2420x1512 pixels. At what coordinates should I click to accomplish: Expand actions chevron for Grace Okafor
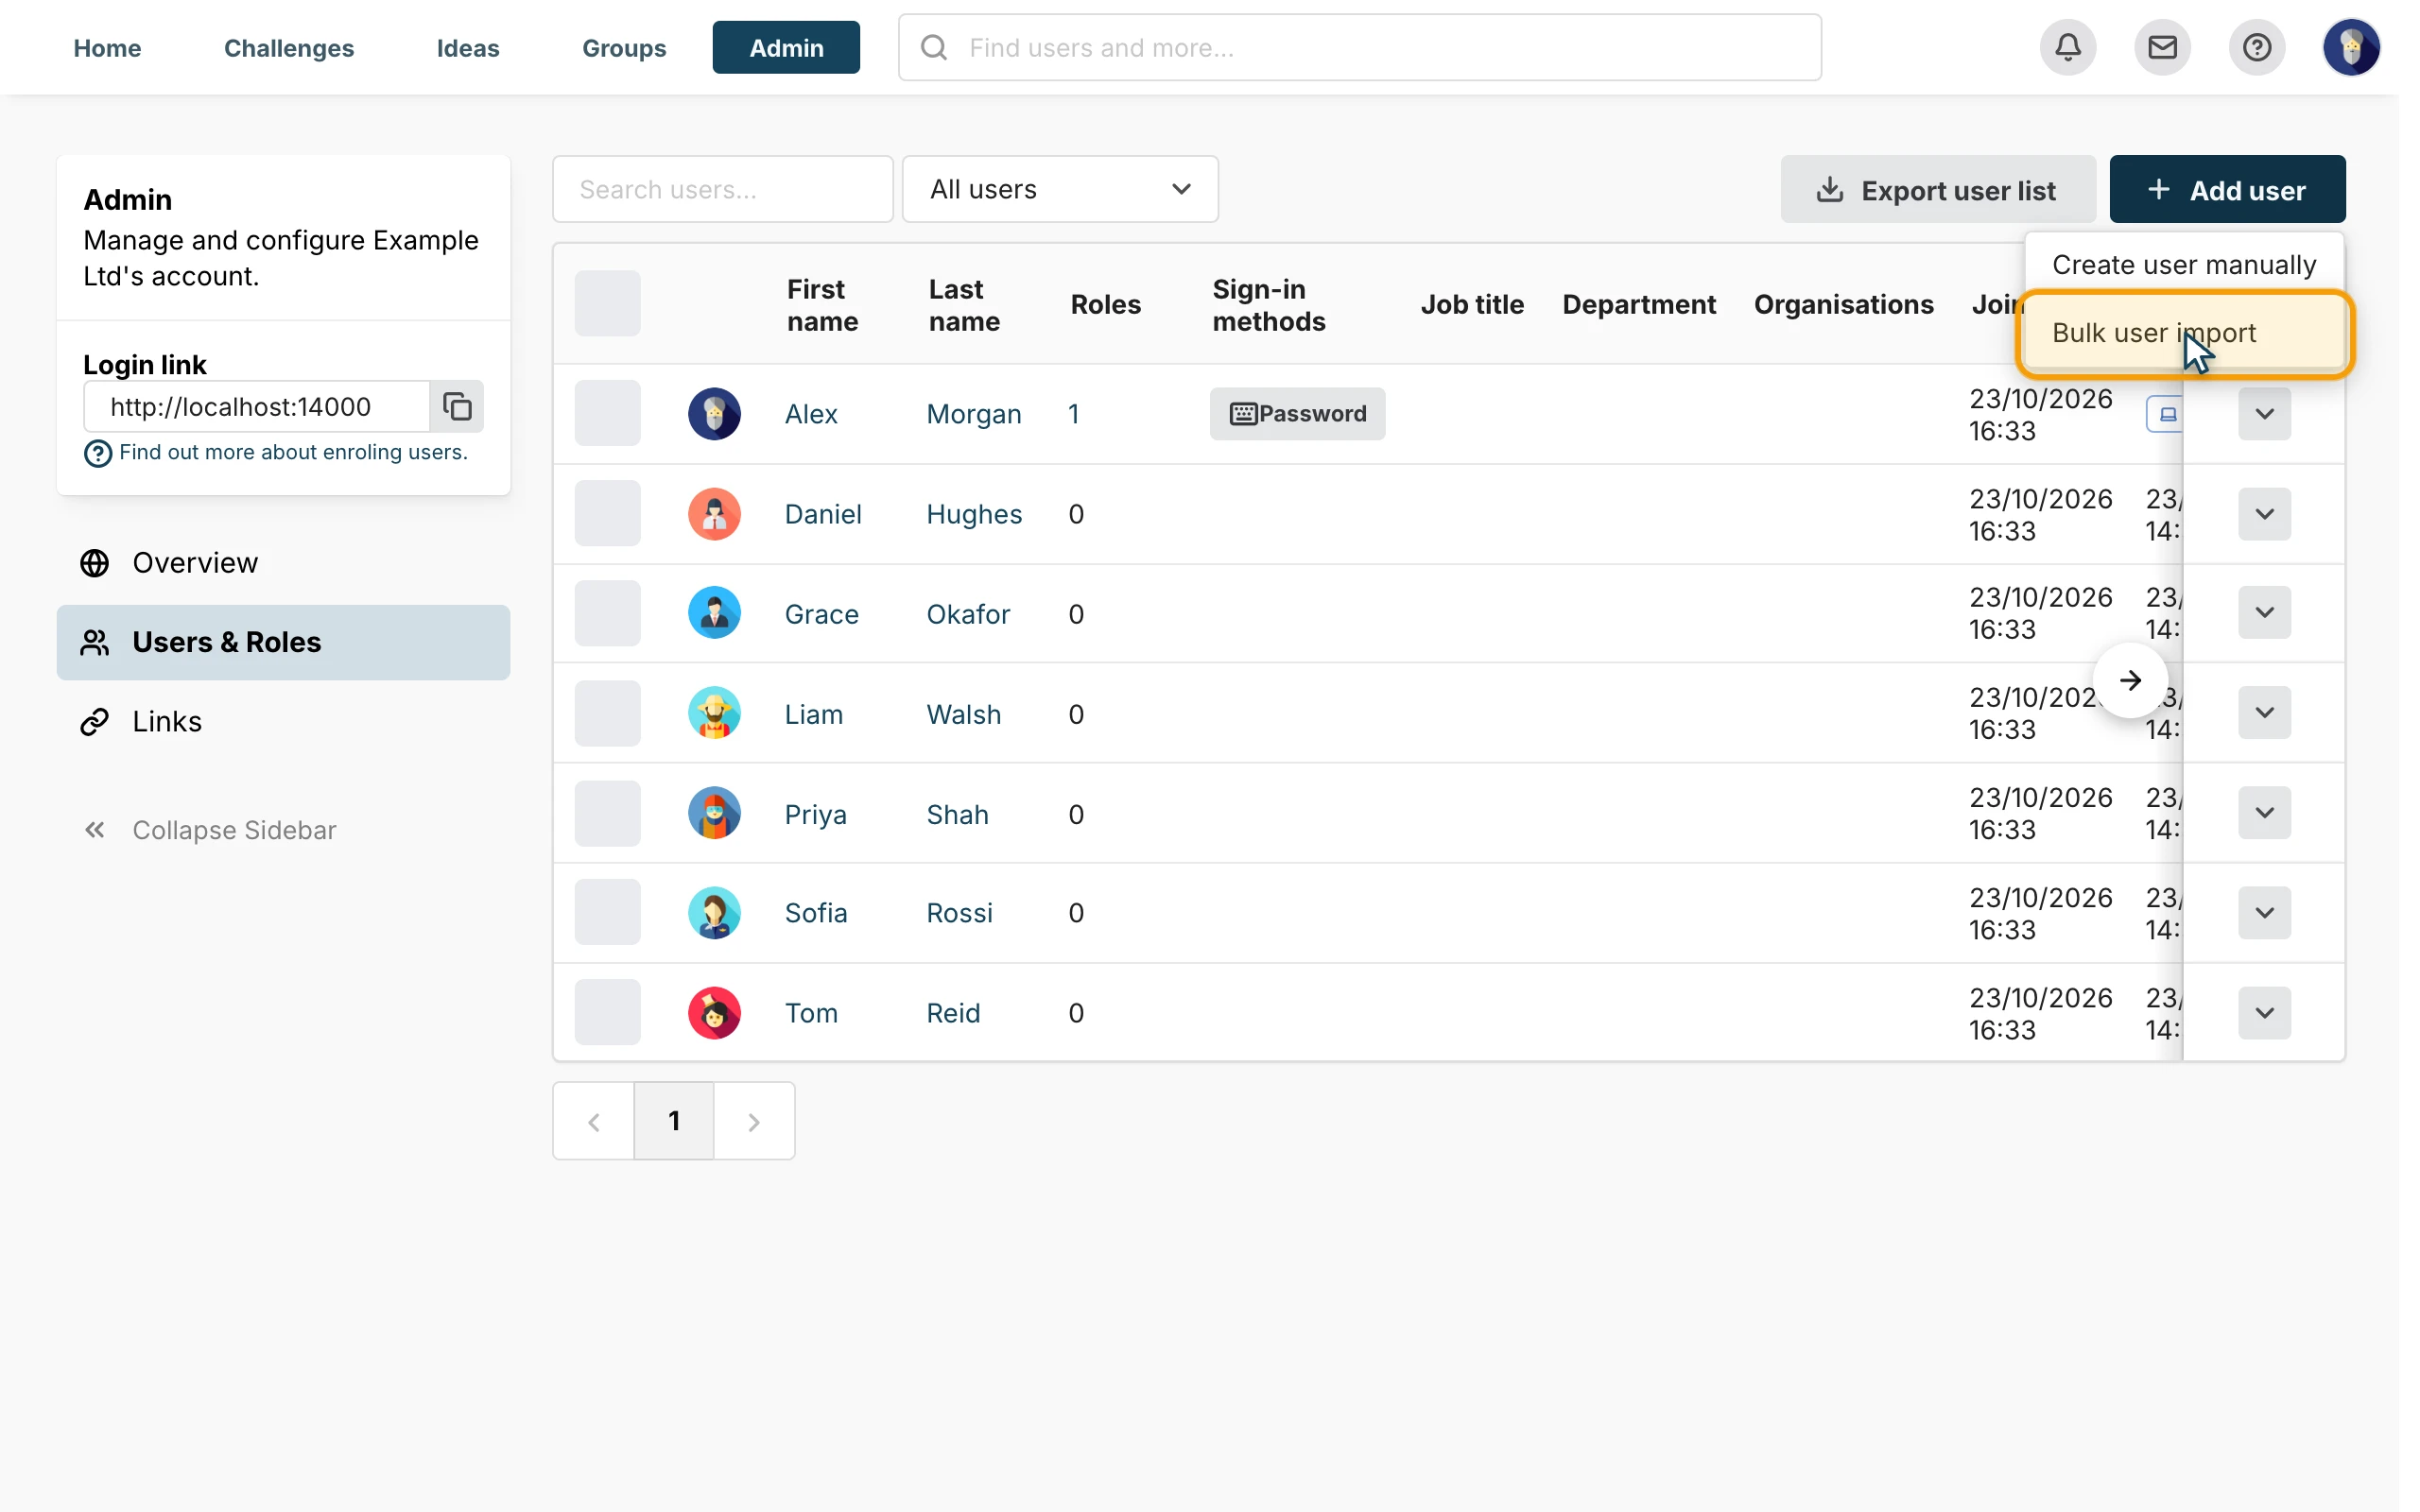[x=2264, y=612]
